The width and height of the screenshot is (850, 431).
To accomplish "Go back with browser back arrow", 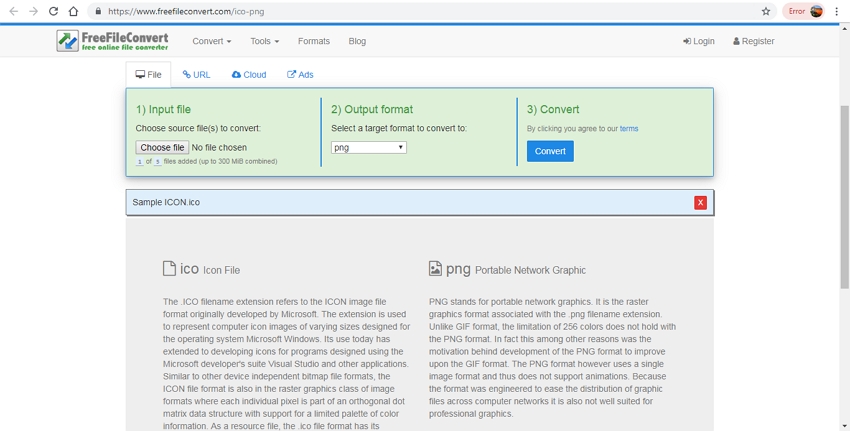I will (x=13, y=11).
